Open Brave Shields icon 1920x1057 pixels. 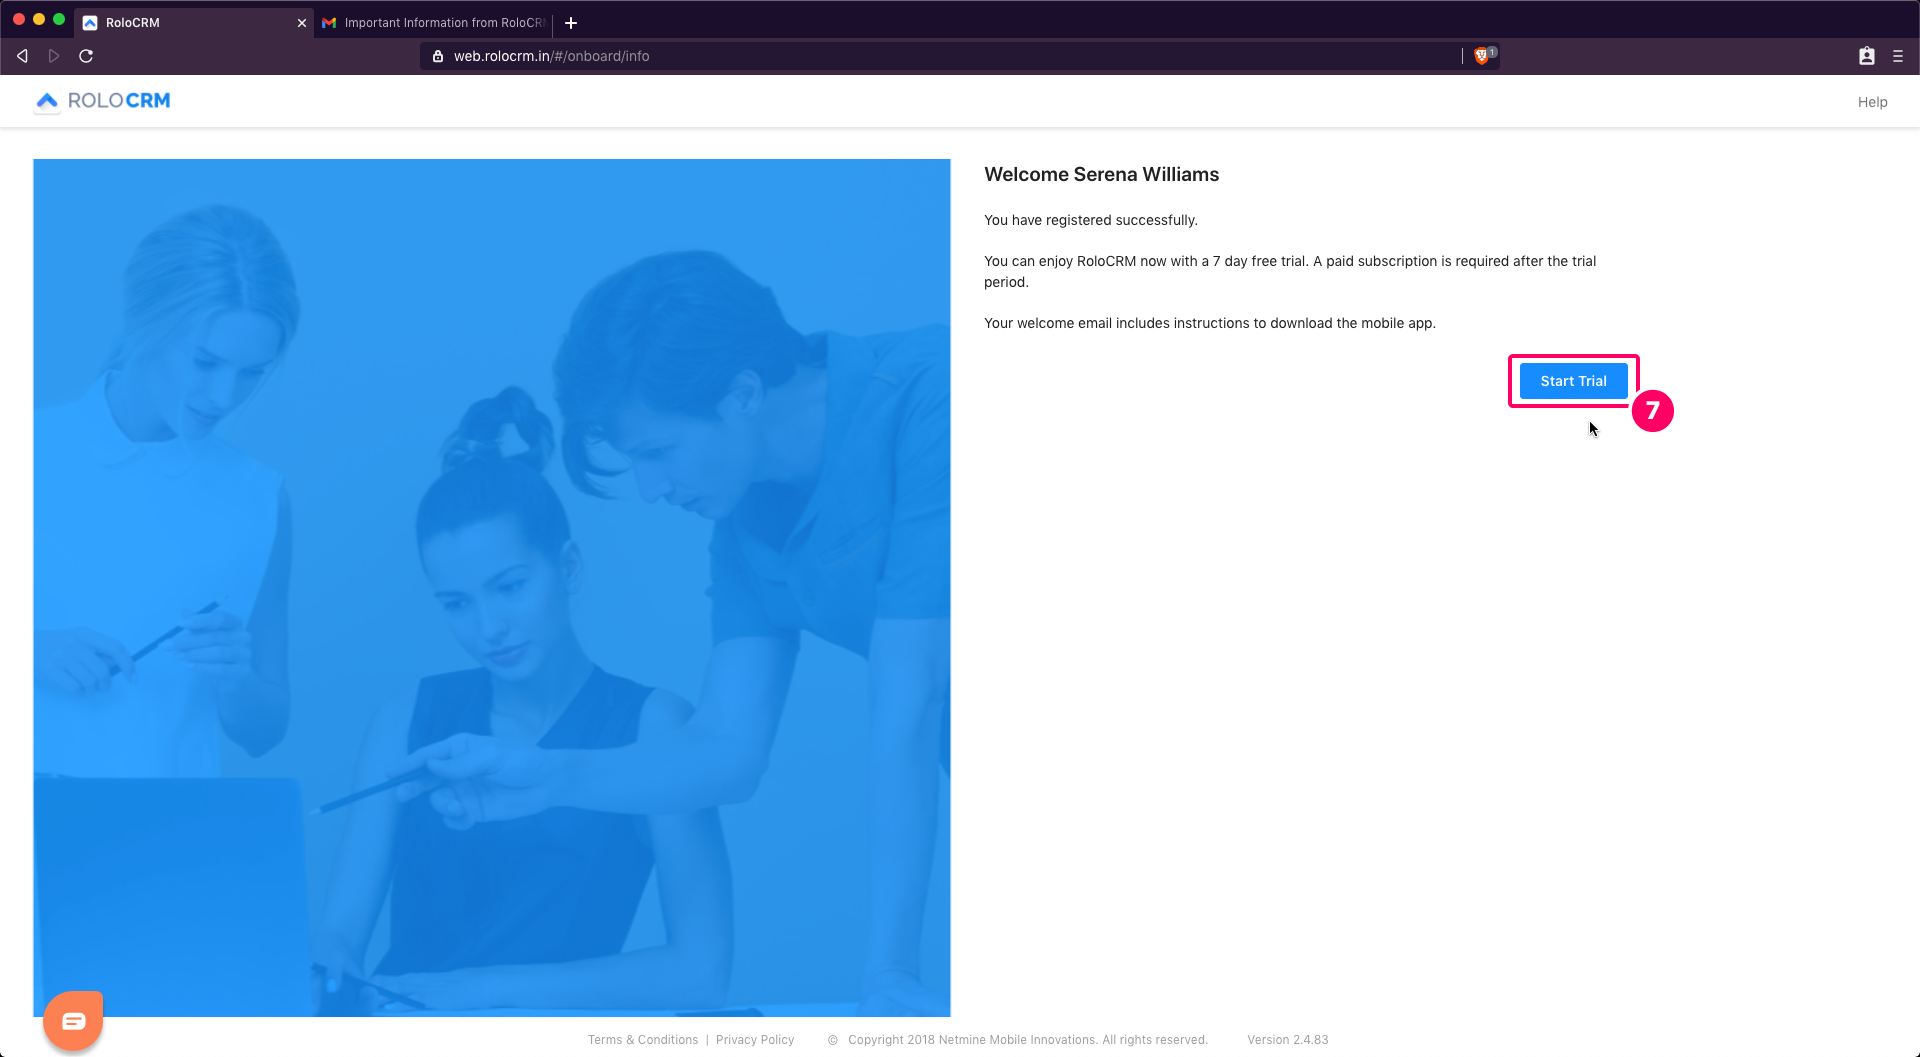pyautogui.click(x=1483, y=56)
